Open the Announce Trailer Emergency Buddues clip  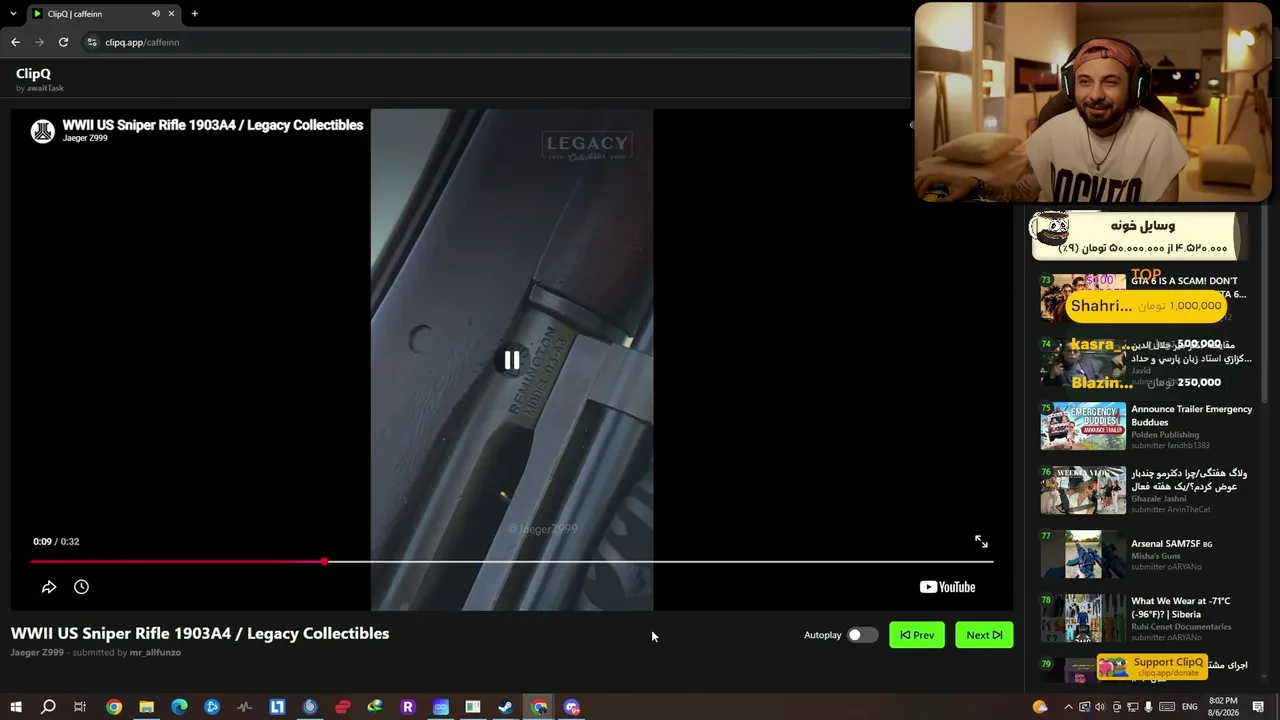tap(1191, 416)
